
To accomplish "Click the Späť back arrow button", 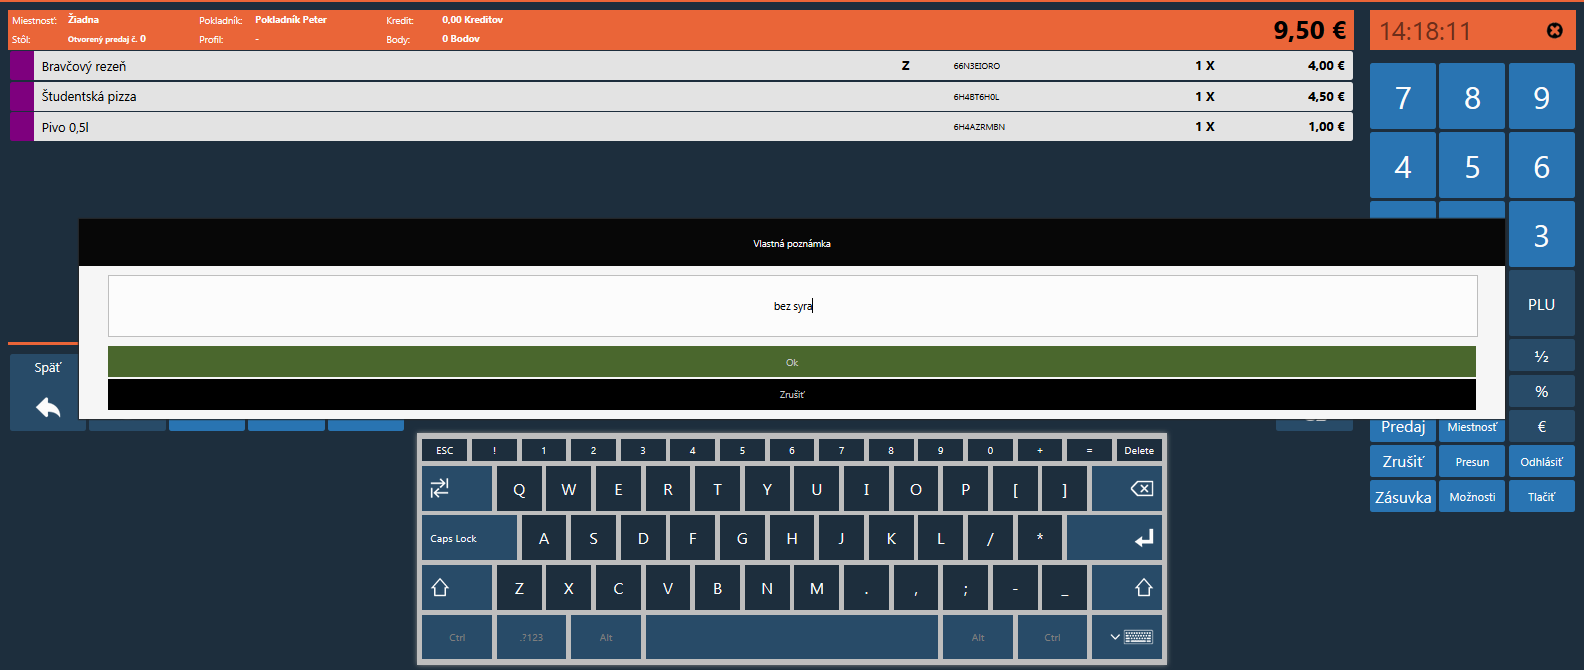I will (x=47, y=392).
